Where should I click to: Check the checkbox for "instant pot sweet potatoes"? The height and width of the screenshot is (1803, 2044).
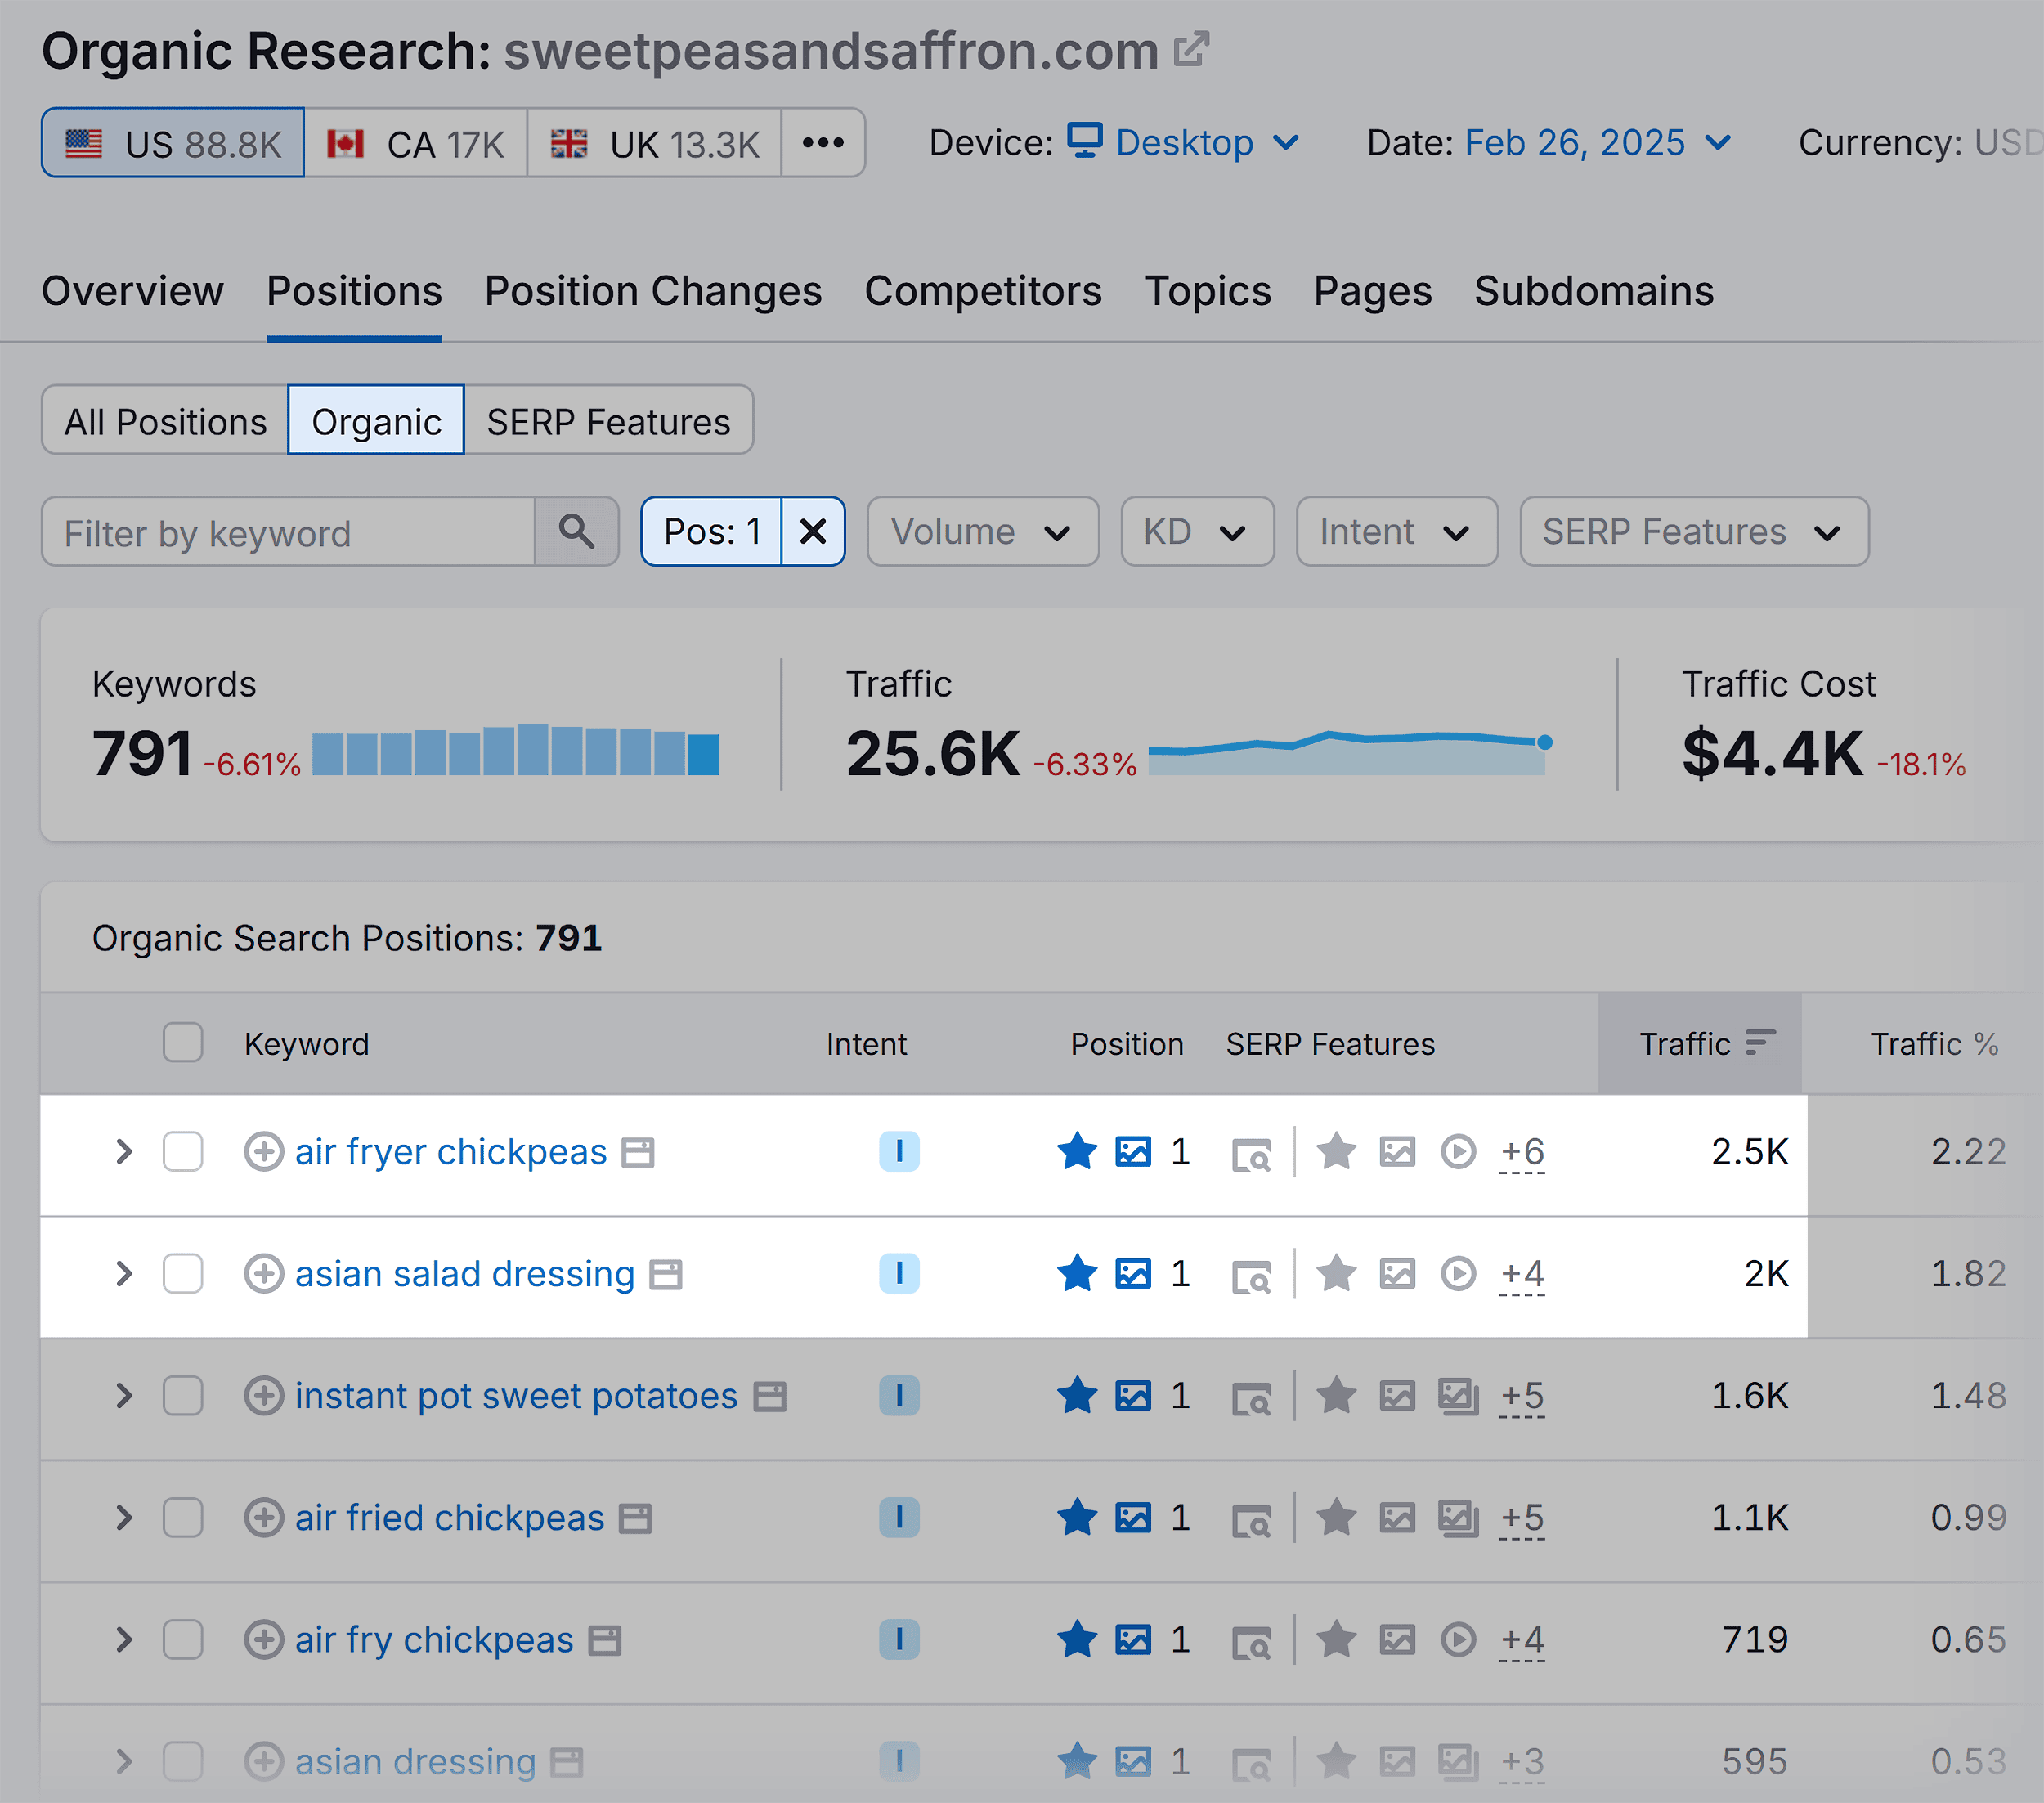(x=183, y=1396)
